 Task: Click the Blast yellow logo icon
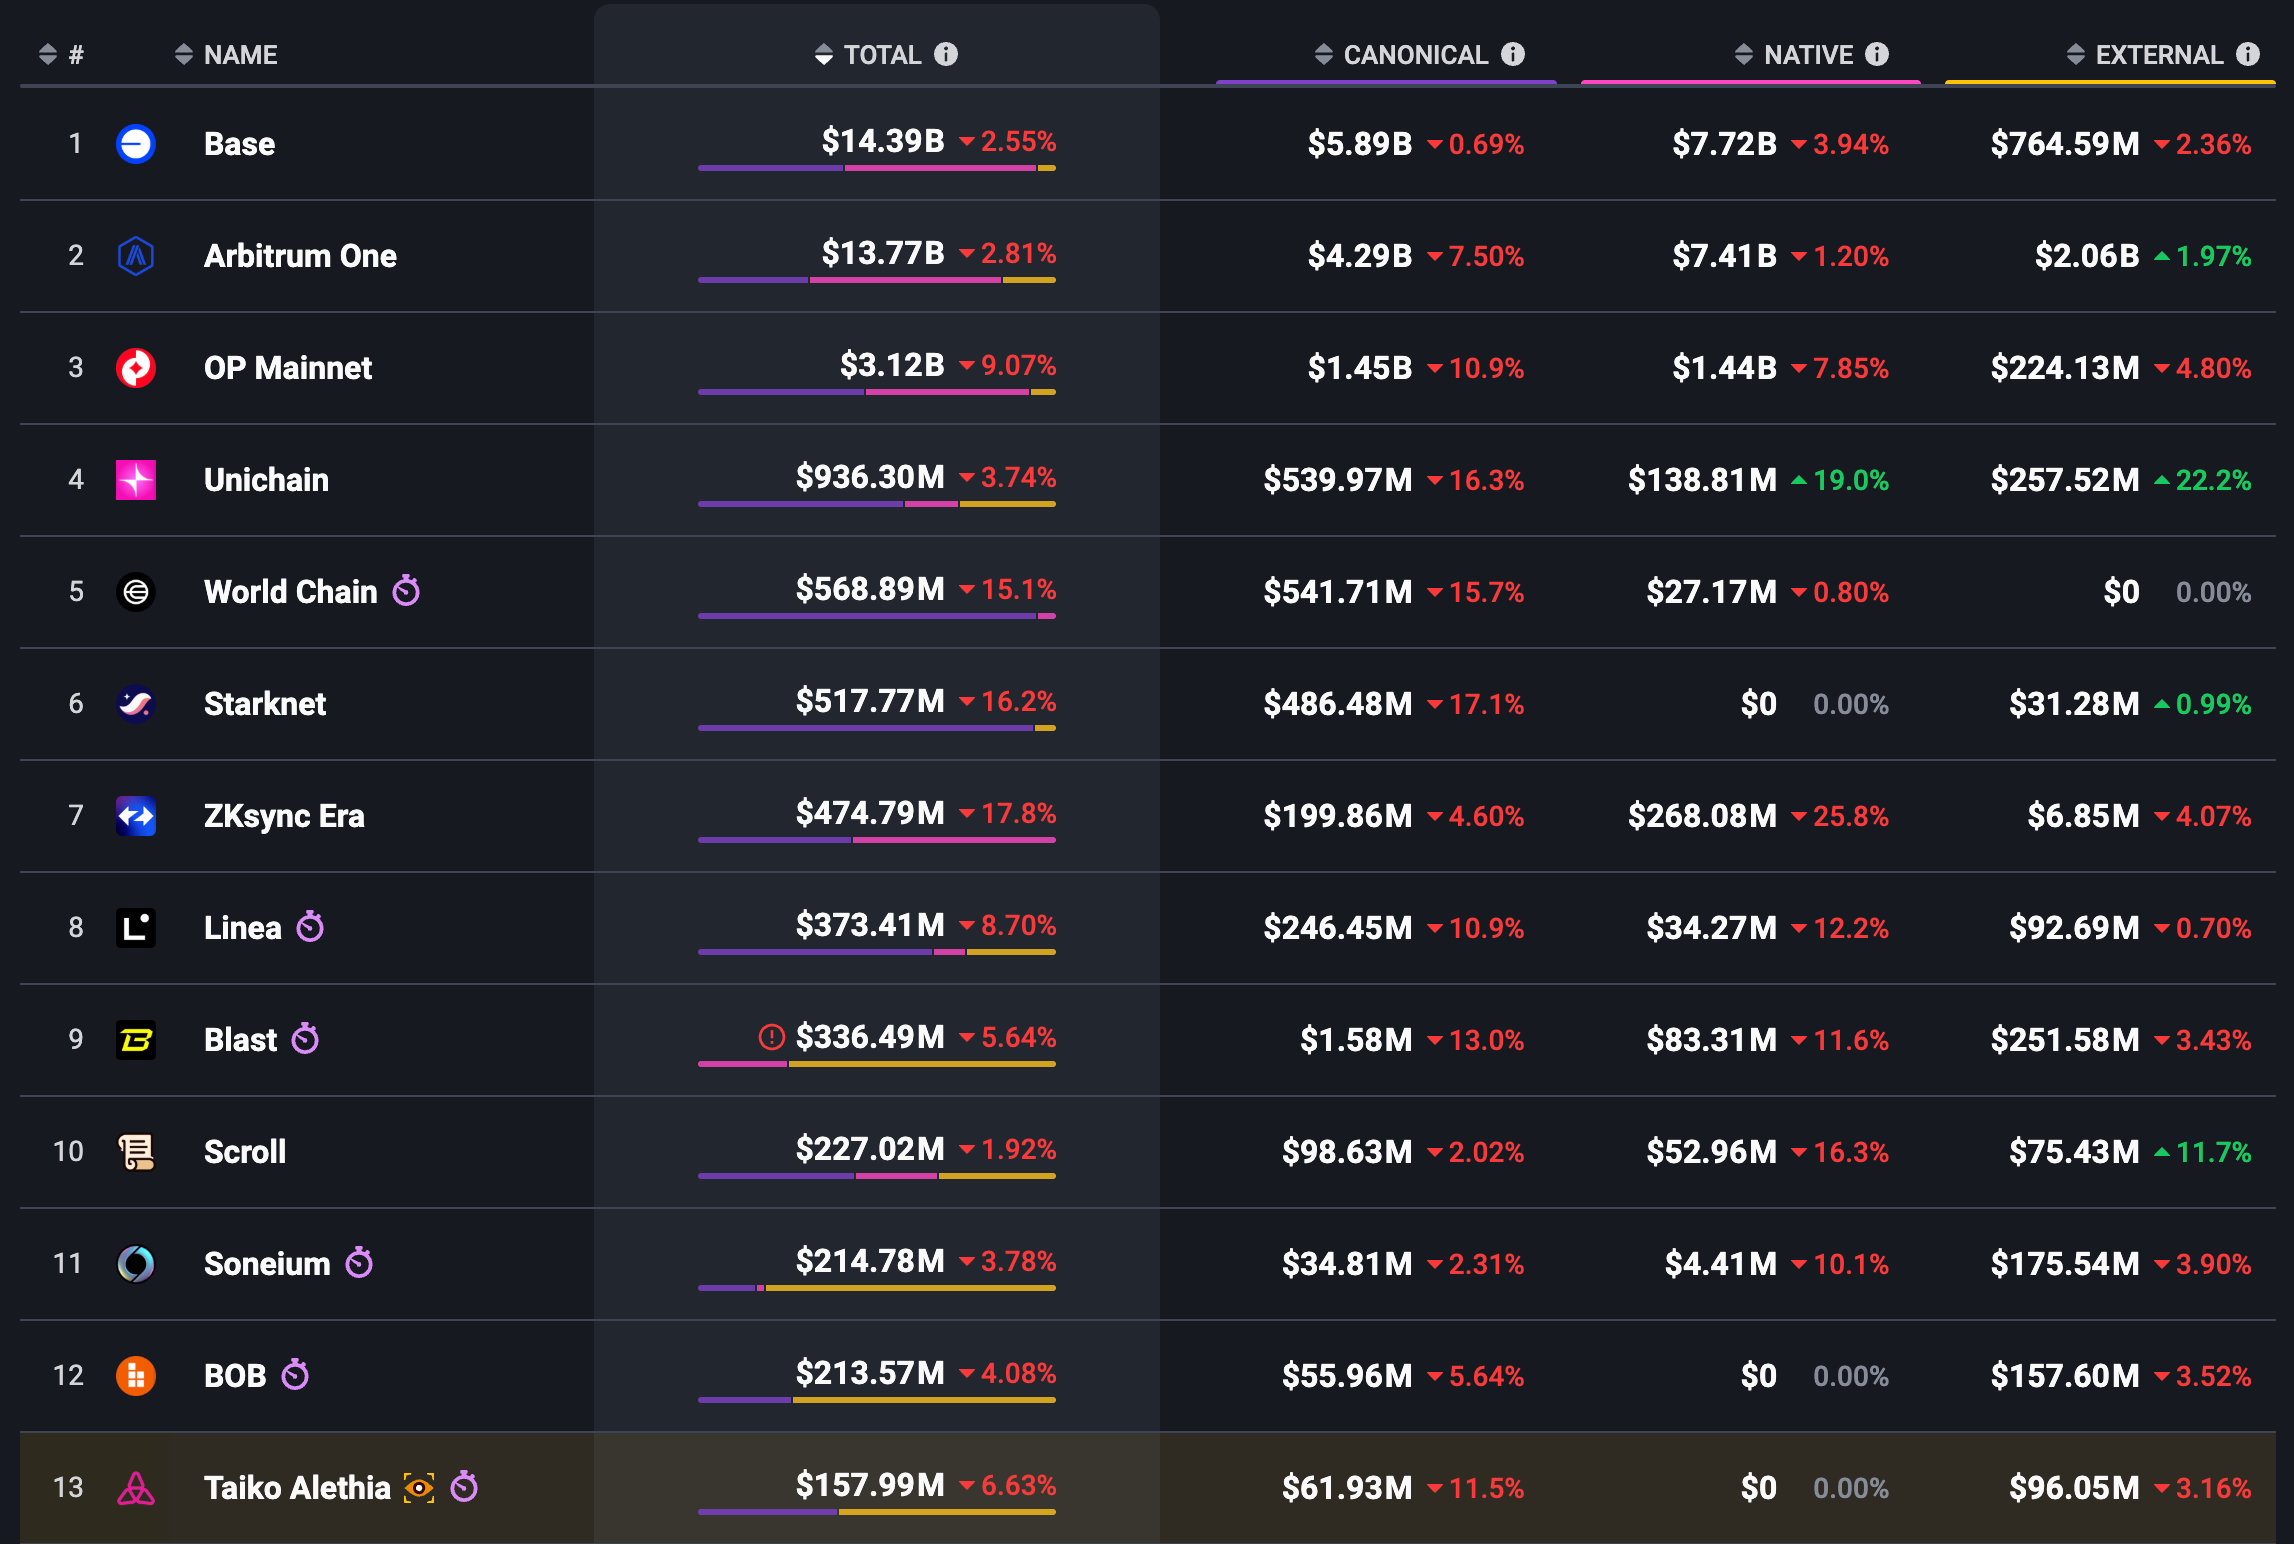[x=136, y=1040]
